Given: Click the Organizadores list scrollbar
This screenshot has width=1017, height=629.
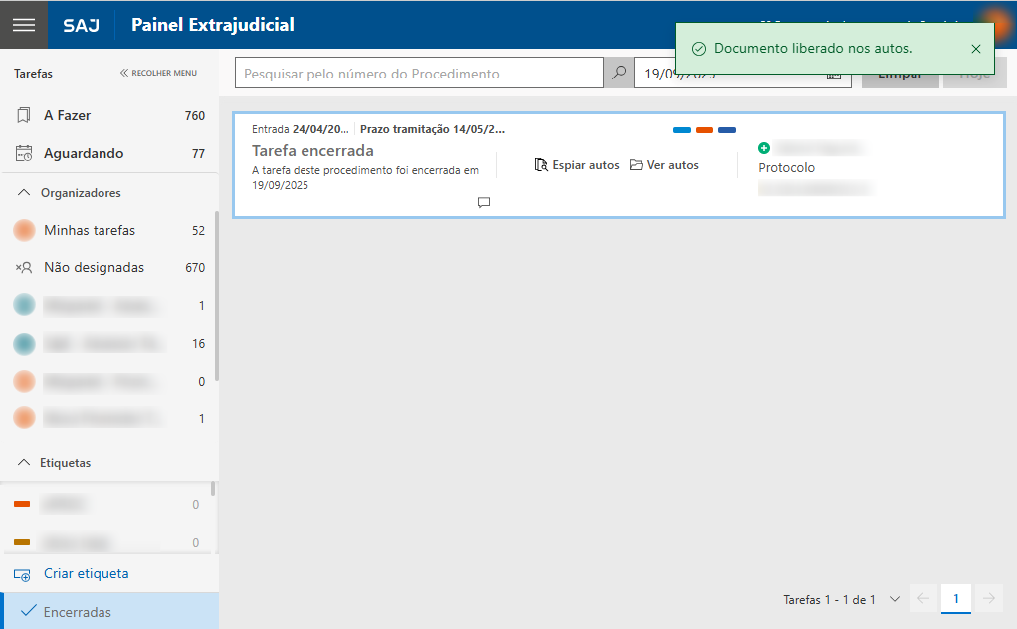Looking at the screenshot, I should tap(217, 296).
